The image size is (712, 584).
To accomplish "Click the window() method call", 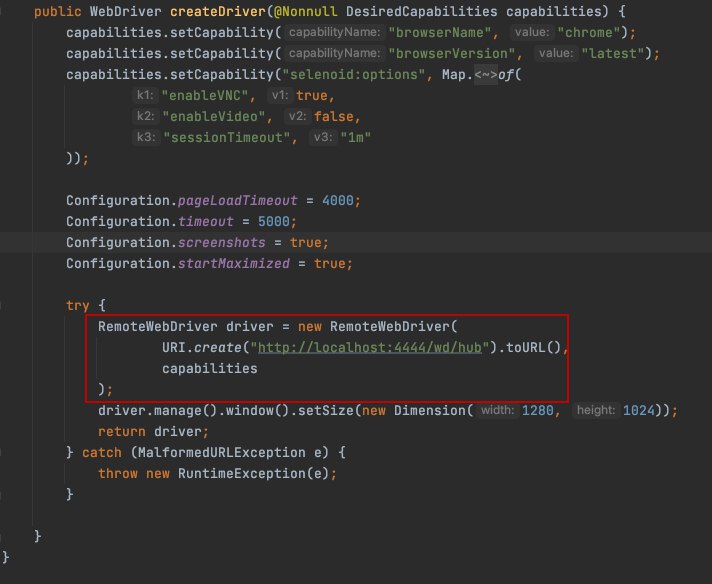I will click(x=257, y=411).
